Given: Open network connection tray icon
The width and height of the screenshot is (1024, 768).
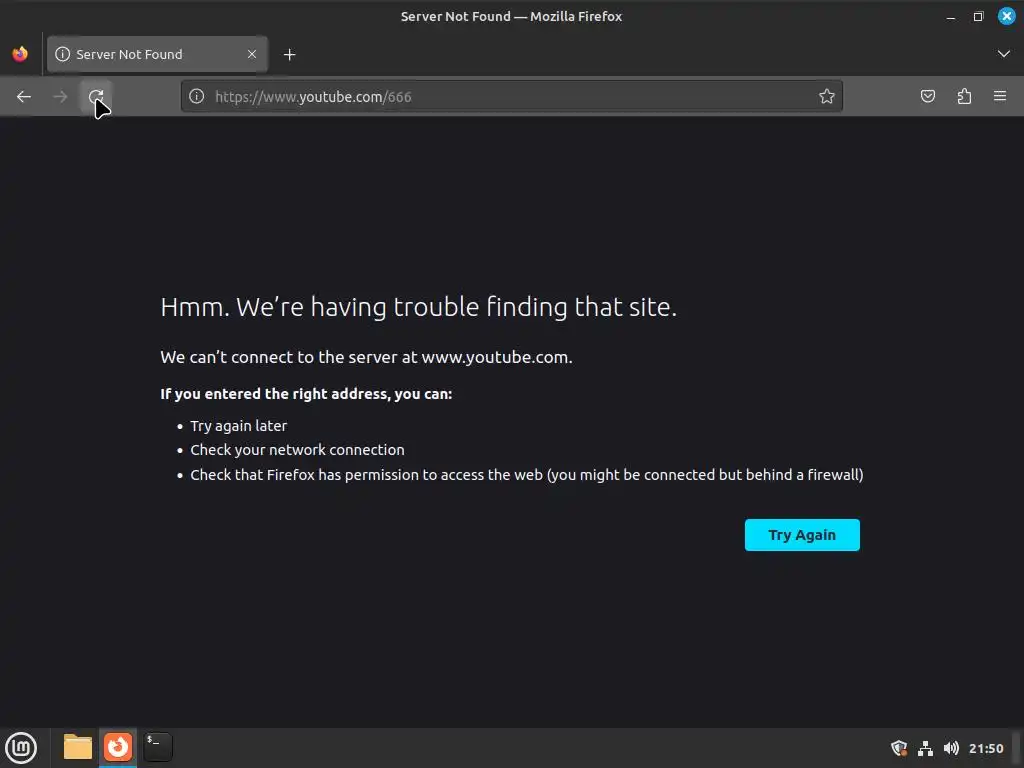Looking at the screenshot, I should pos(925,748).
